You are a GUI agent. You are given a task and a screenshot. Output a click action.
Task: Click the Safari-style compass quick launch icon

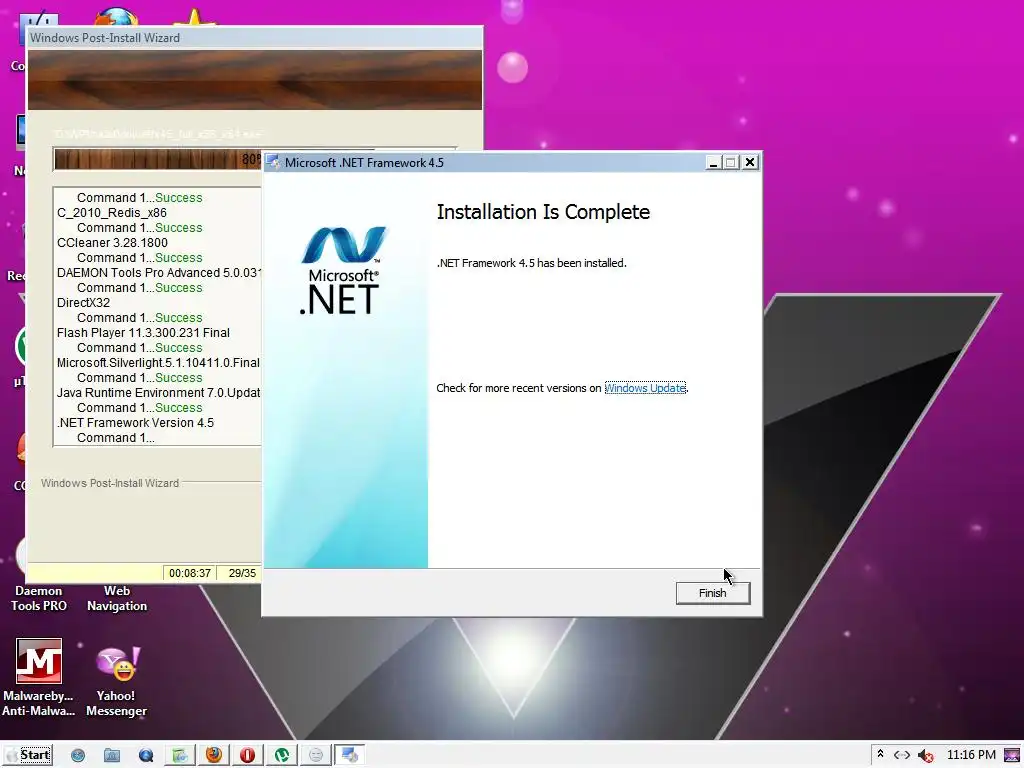[x=78, y=756]
